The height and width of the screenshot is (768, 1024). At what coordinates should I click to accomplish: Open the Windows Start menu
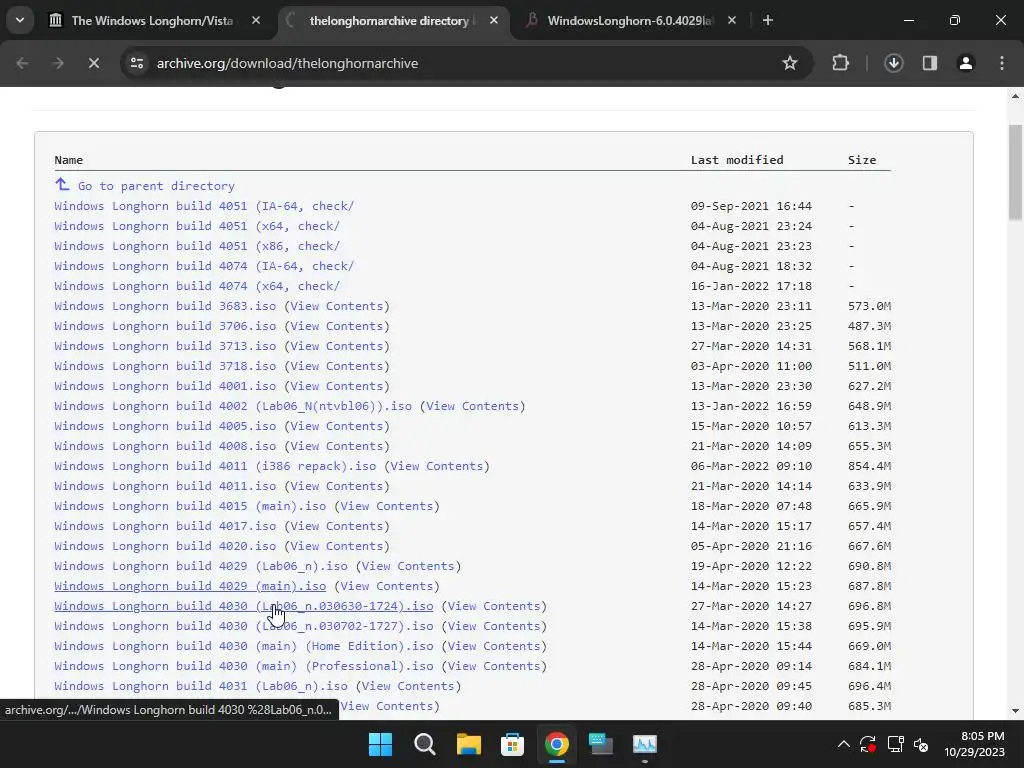(380, 744)
